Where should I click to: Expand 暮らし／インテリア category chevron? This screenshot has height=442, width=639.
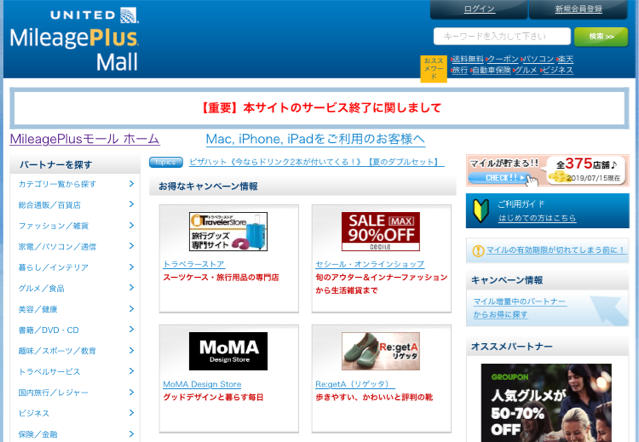click(x=131, y=267)
